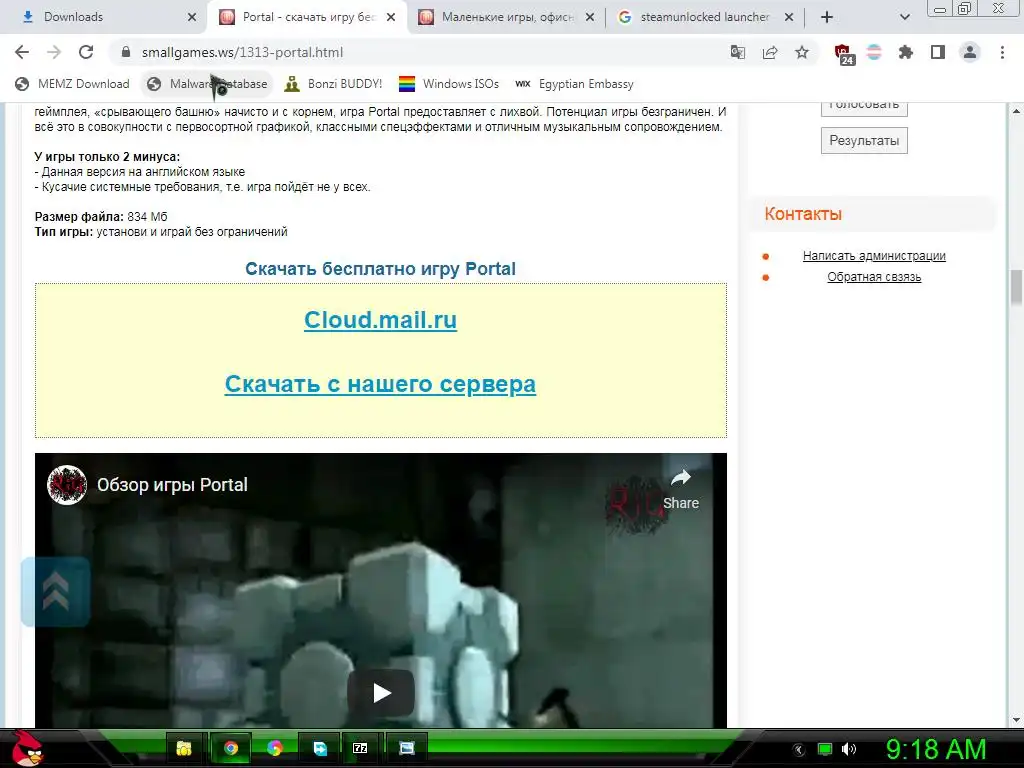Screen dimensions: 1024x768
Task: Play the Обзор игры Portal video
Action: coord(381,693)
